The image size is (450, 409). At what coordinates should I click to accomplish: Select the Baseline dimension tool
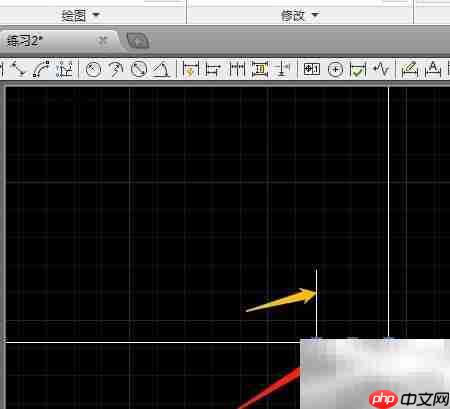[213, 70]
